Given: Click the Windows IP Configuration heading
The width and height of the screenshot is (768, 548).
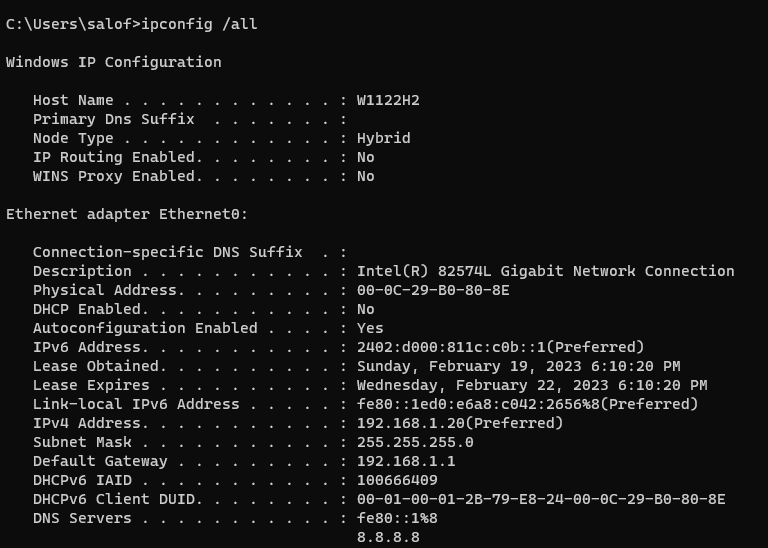Looking at the screenshot, I should [x=114, y=62].
